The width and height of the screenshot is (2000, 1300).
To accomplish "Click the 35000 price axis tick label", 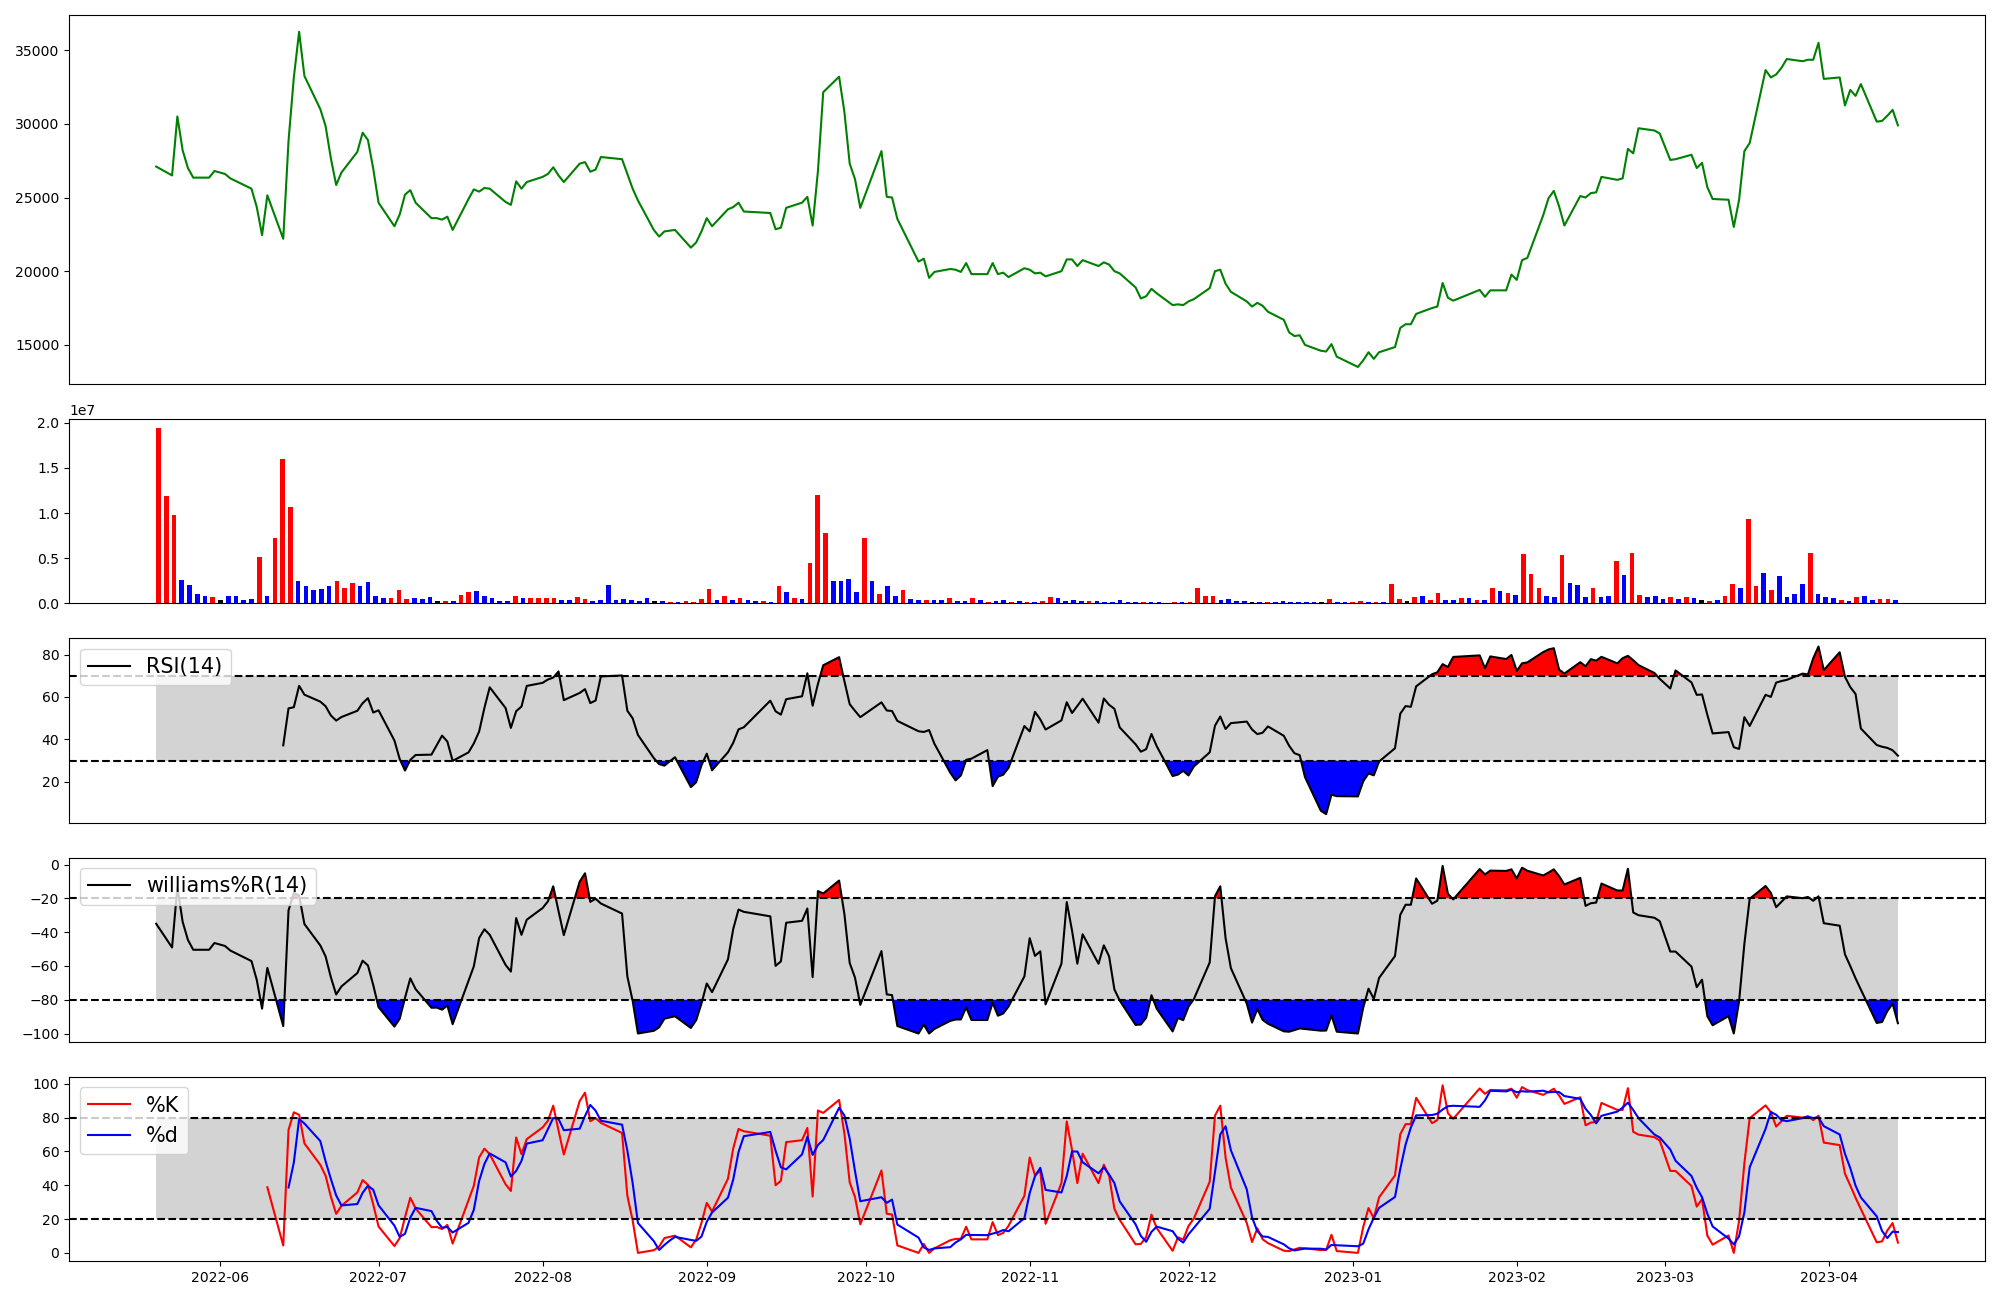I will point(35,51).
